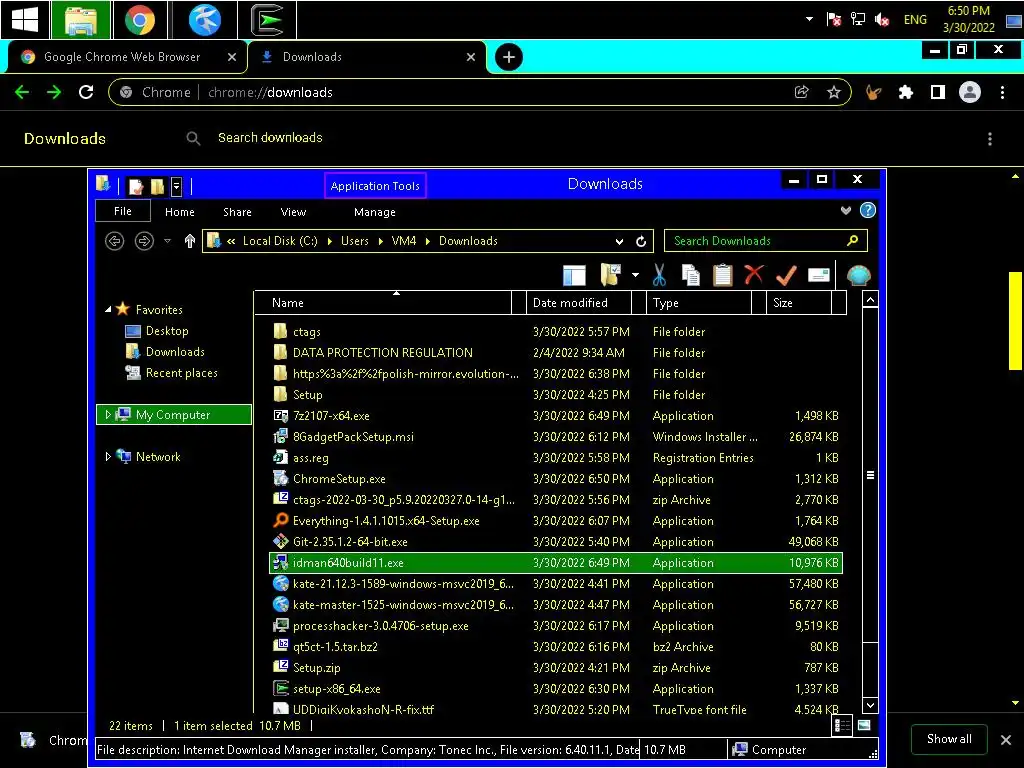Switch to Details view icon in status bar
The width and height of the screenshot is (1024, 768).
click(842, 725)
